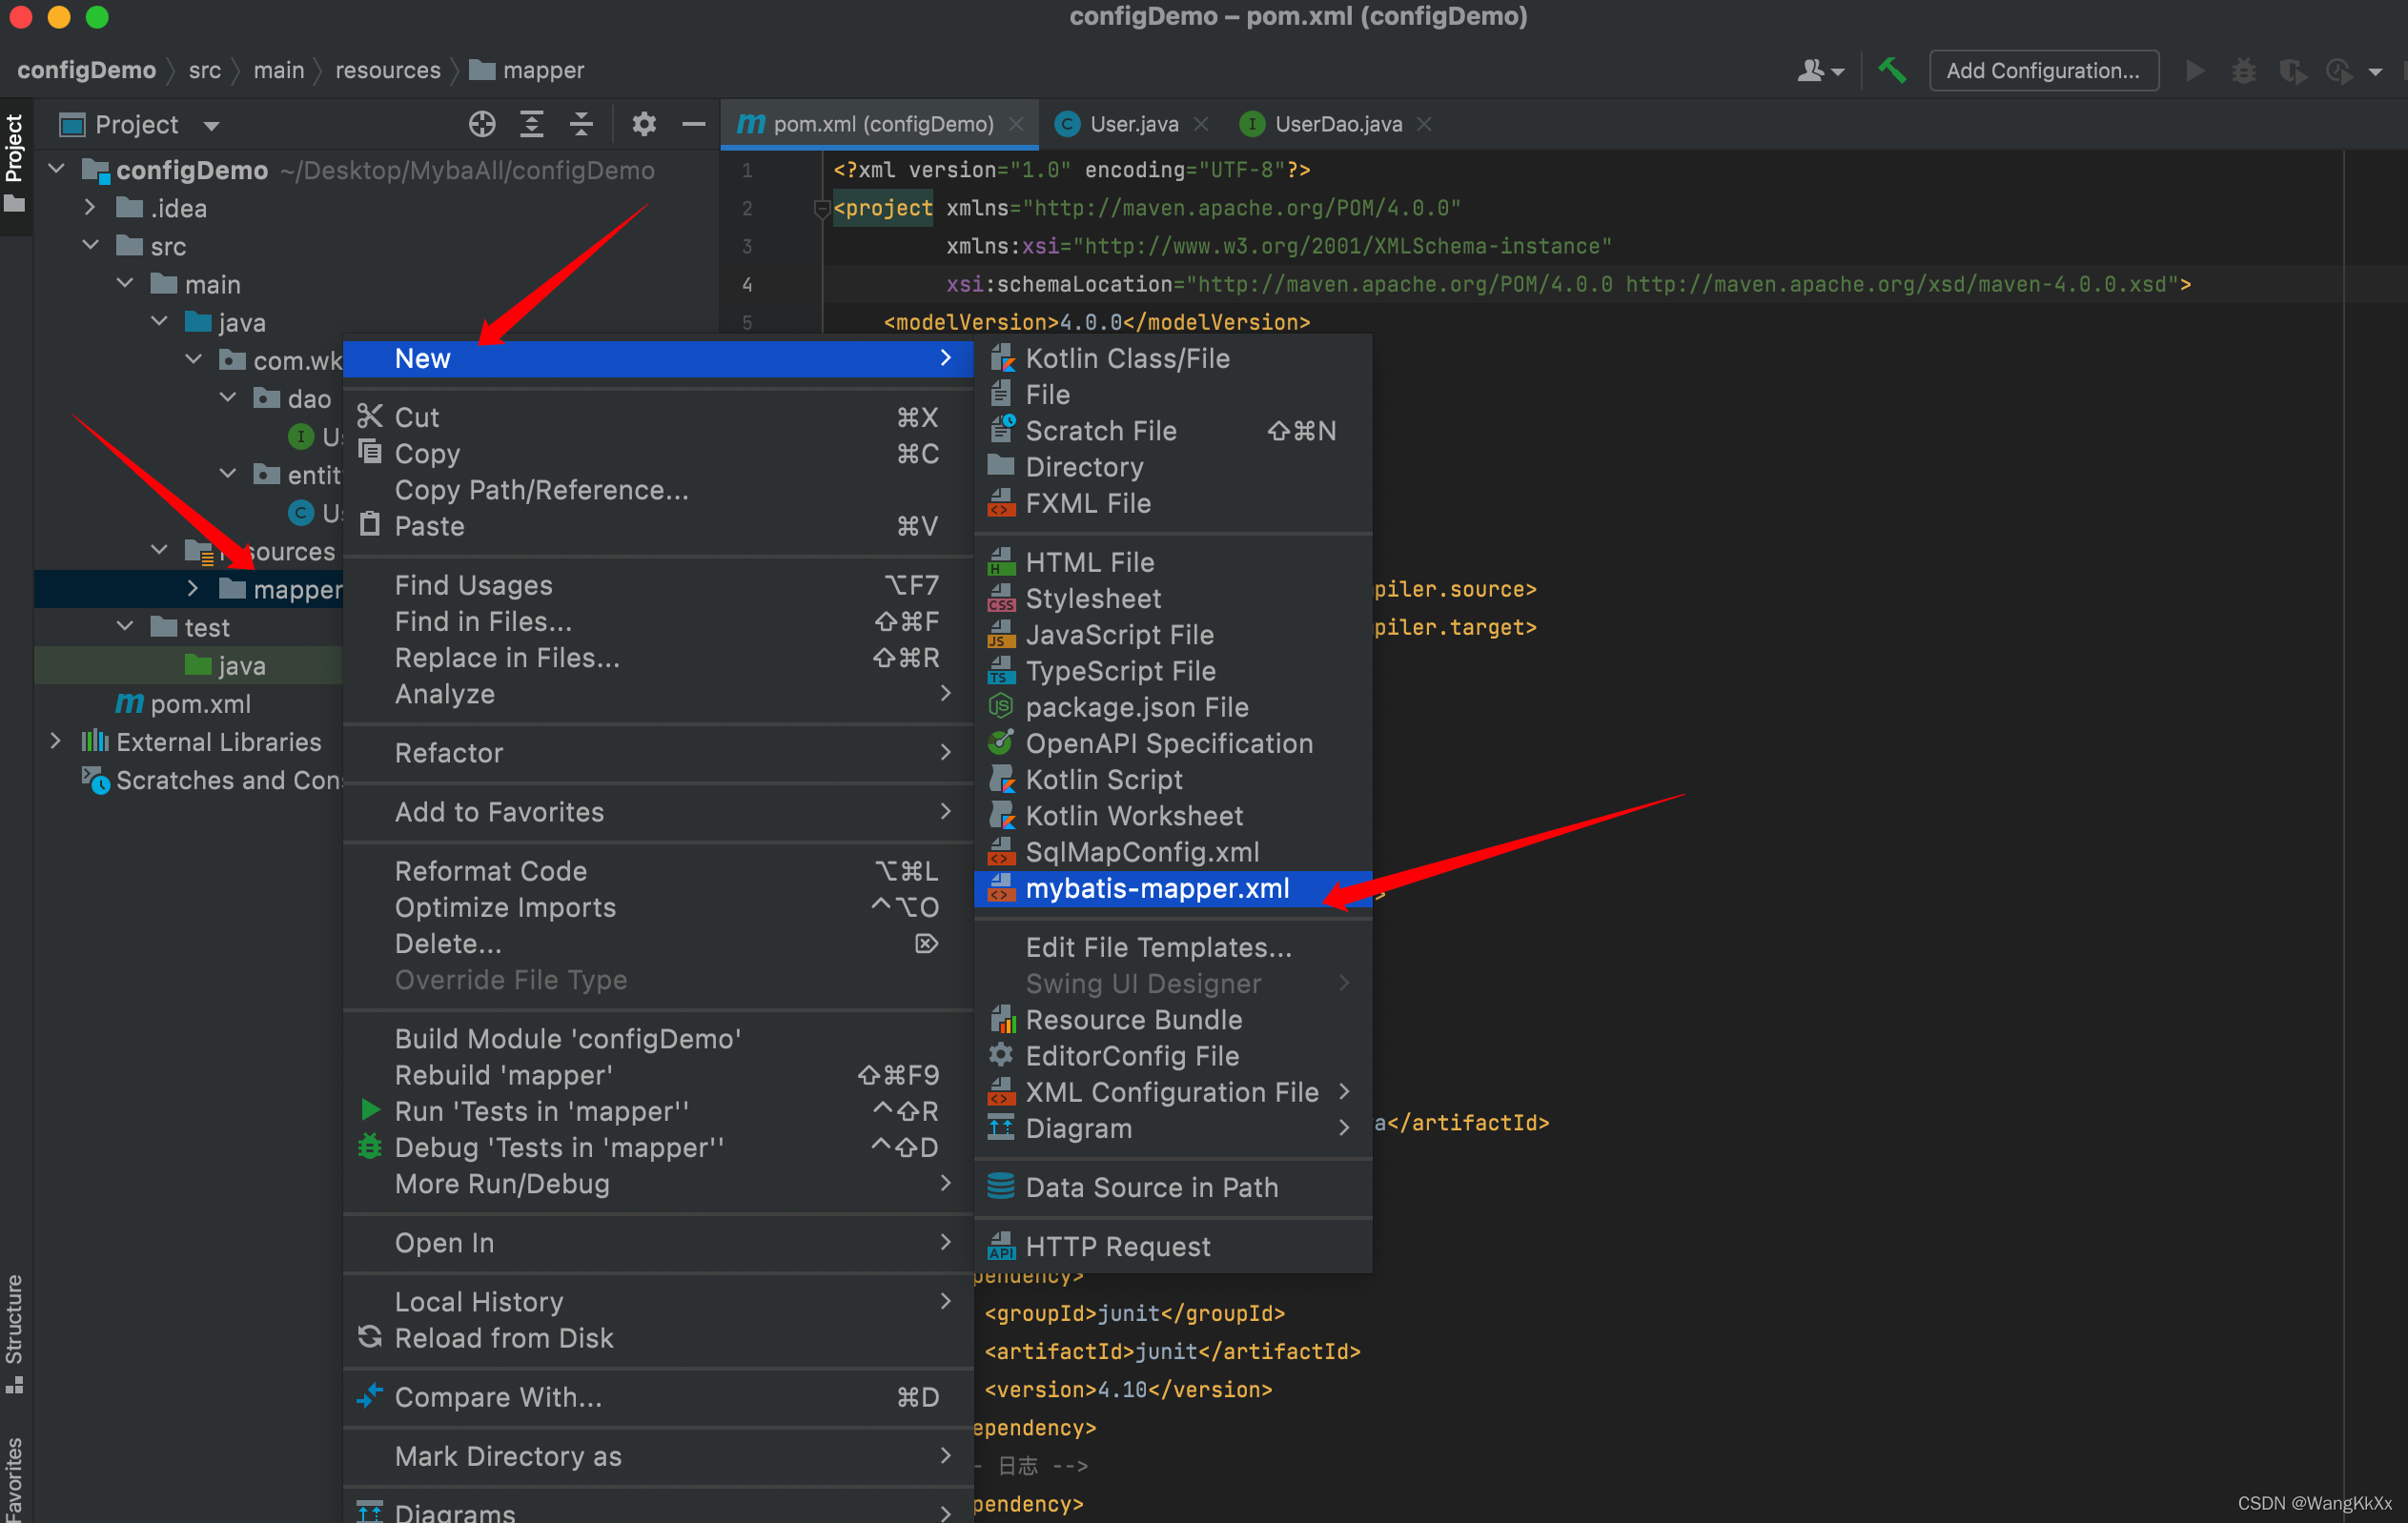Open Project panel settings gear

(644, 124)
